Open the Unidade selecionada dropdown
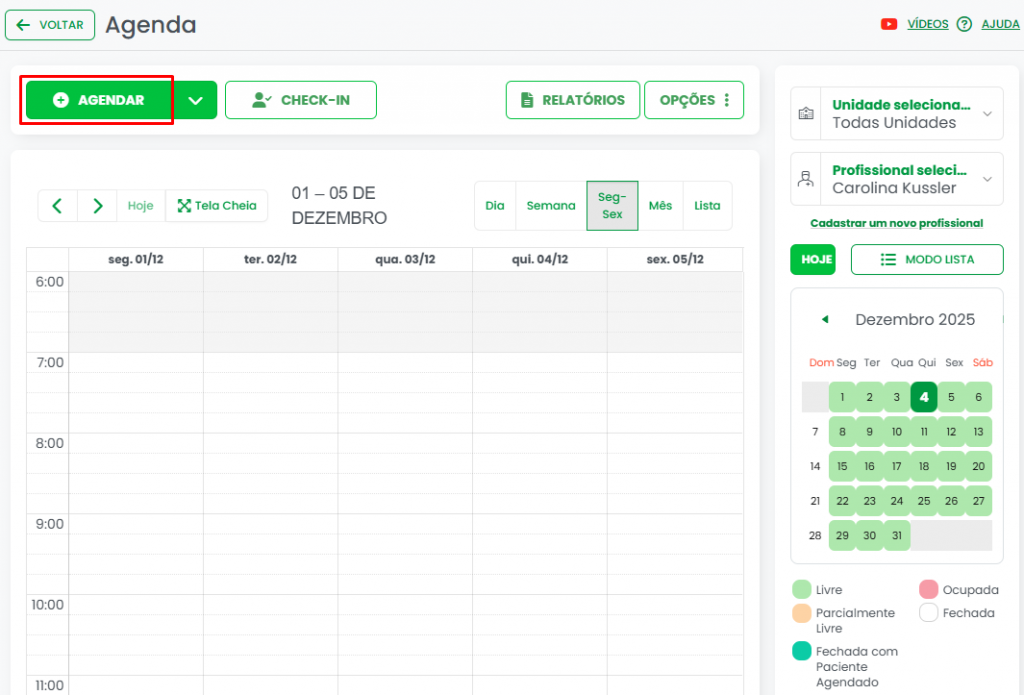Screen dimensions: 1024x695 [896, 114]
